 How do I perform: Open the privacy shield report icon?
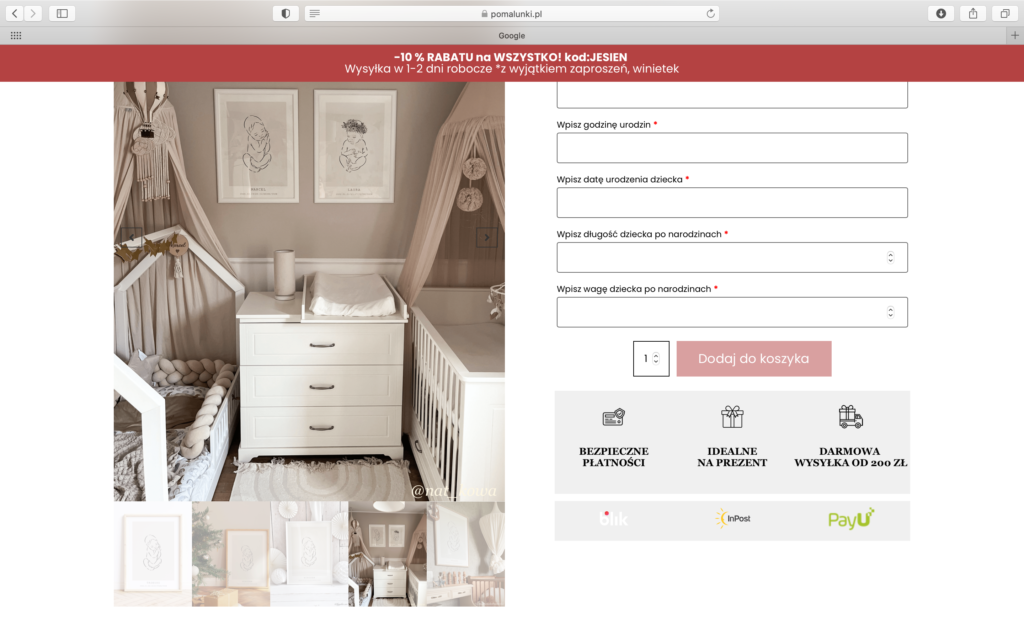click(x=285, y=13)
